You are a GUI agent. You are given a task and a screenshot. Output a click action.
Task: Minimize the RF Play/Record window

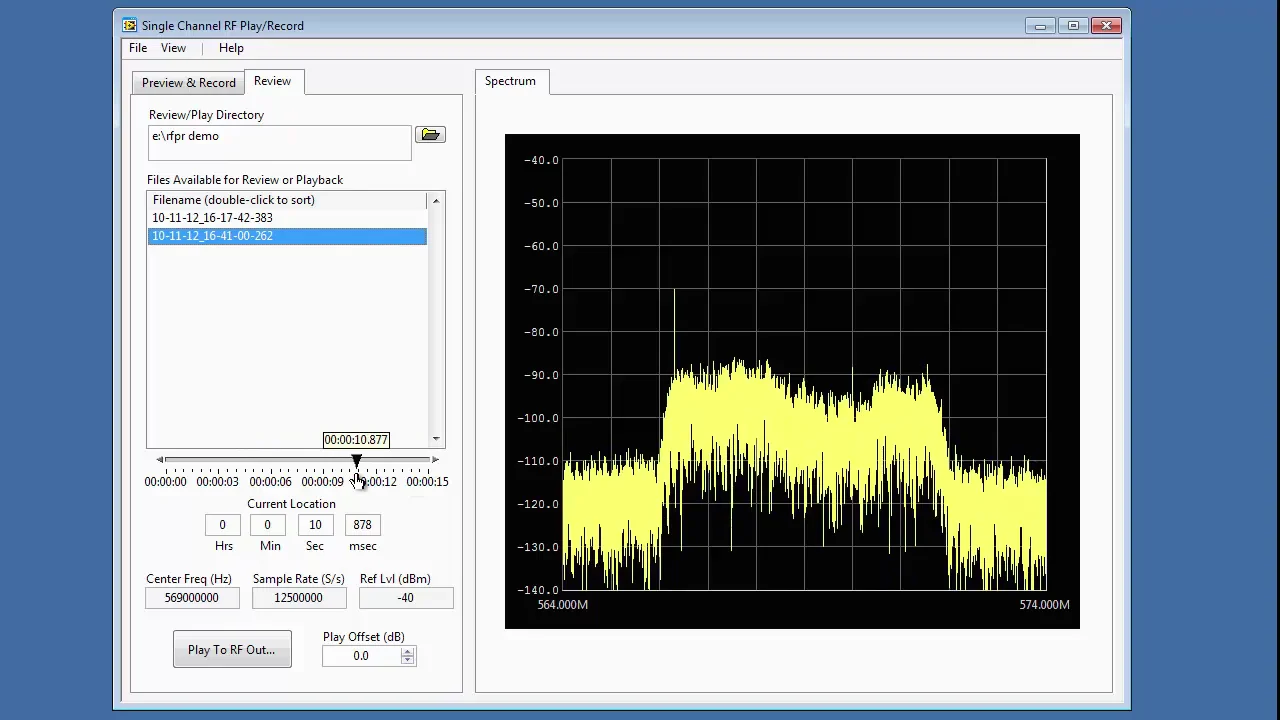(x=1040, y=26)
